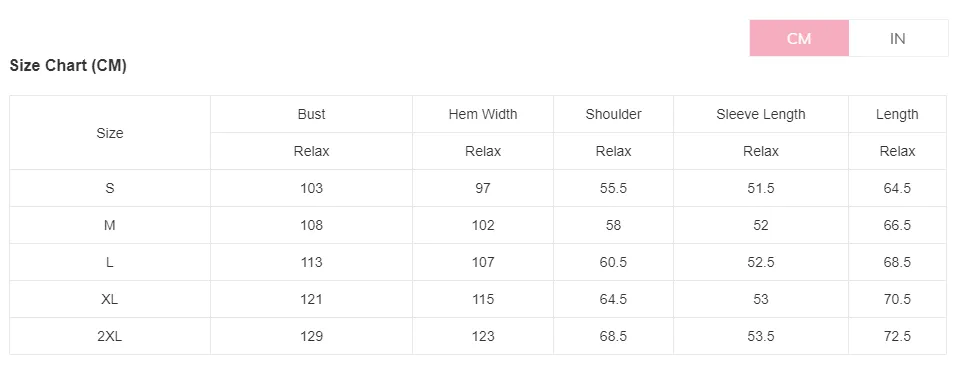
Task: Click bust value 129 for 2XL
Action: [311, 336]
